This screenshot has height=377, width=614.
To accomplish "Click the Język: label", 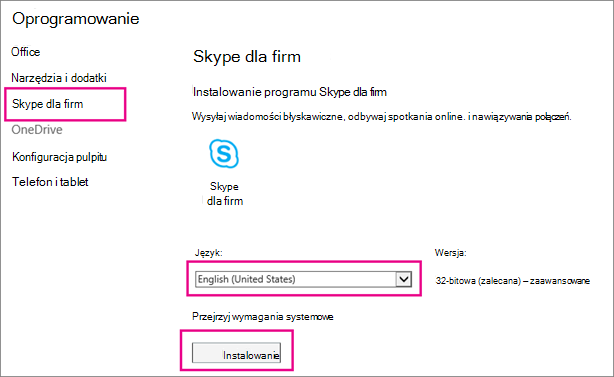I will click(x=209, y=253).
